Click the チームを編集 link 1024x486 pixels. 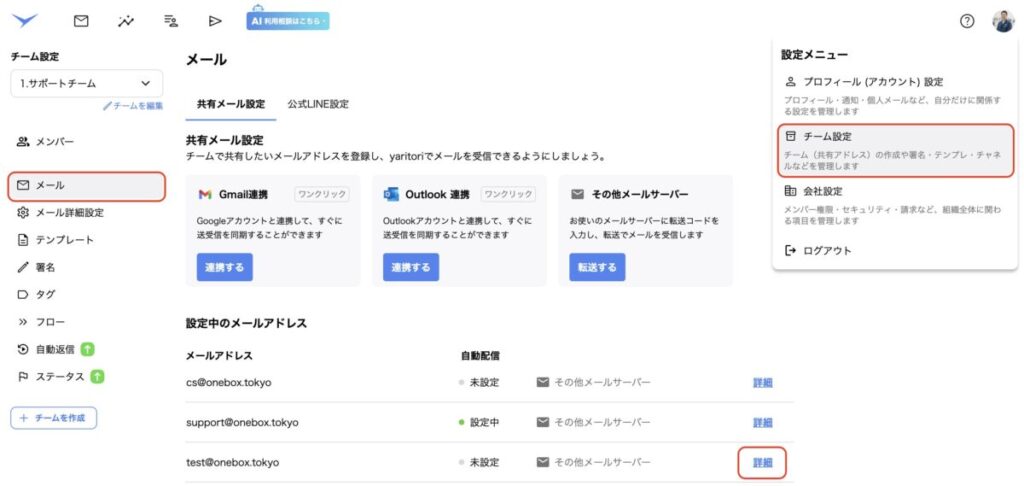click(133, 106)
